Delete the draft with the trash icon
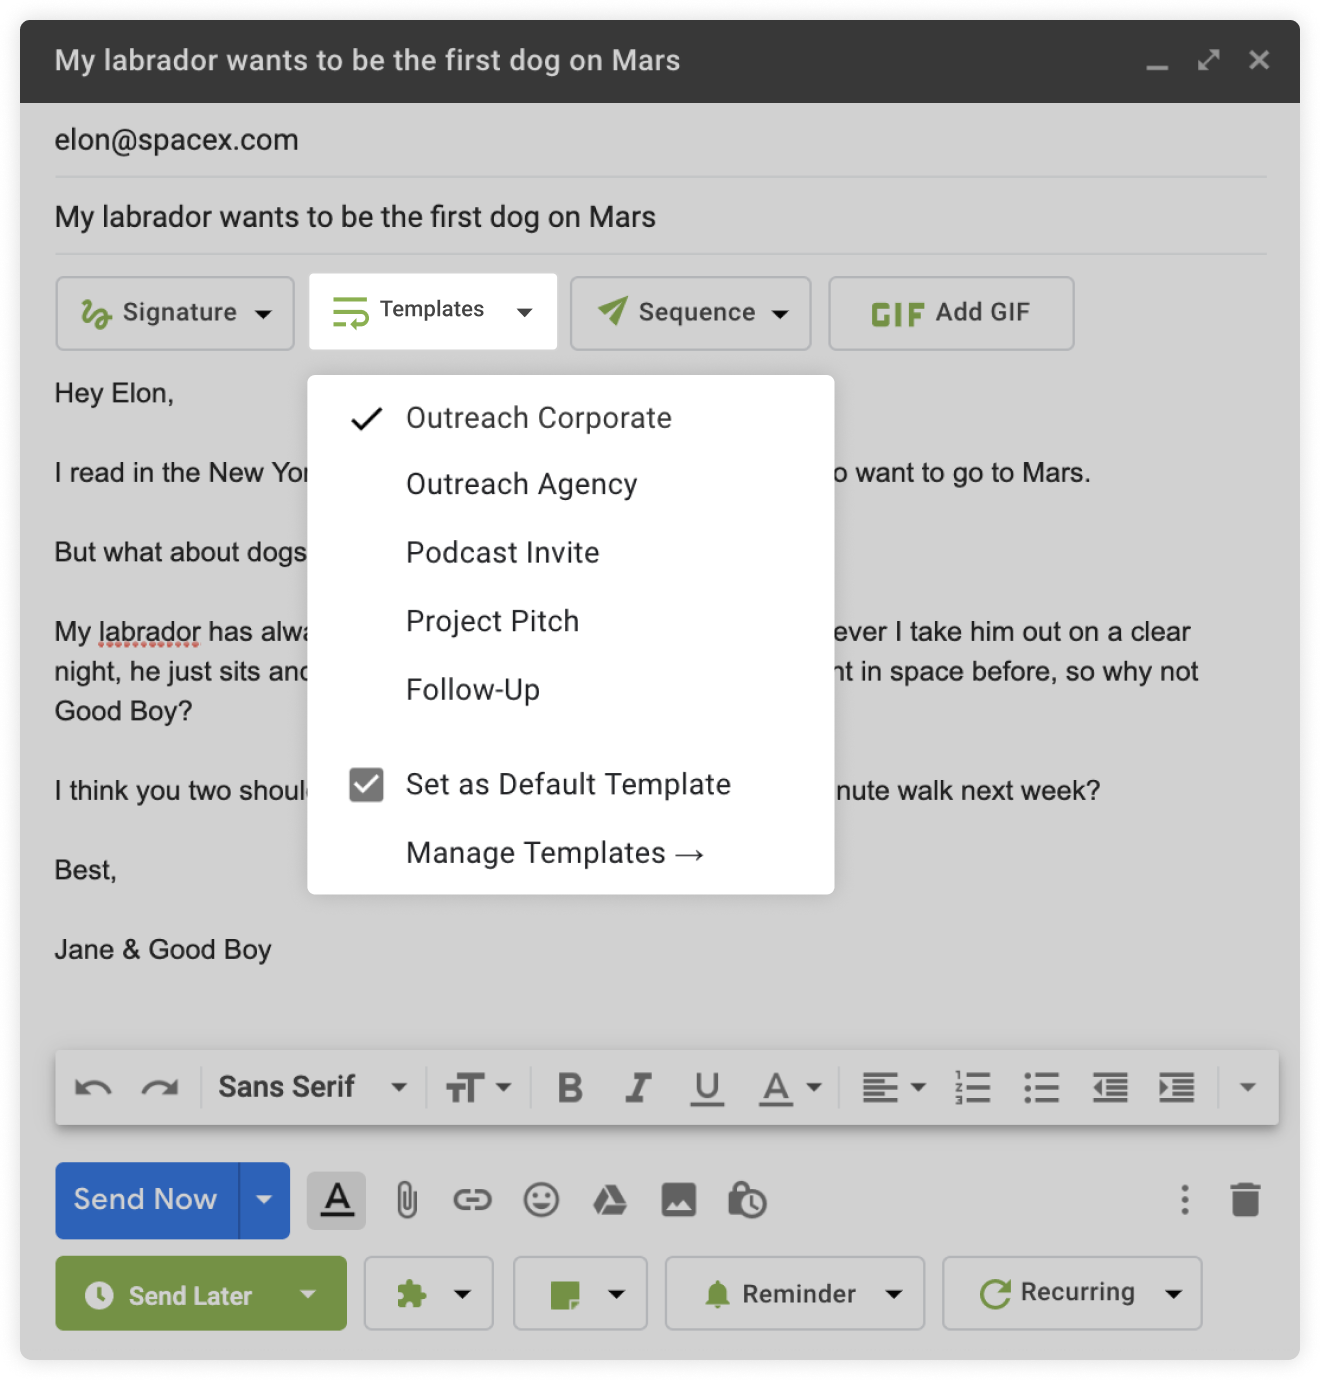 coord(1245,1200)
